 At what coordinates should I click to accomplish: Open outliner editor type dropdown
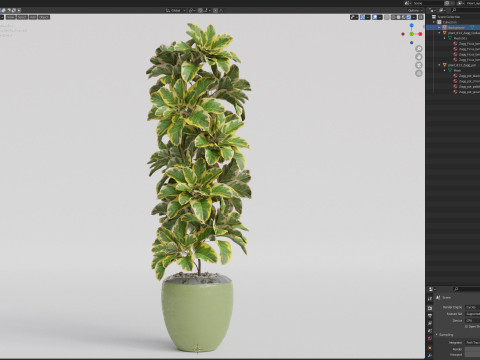432,10
